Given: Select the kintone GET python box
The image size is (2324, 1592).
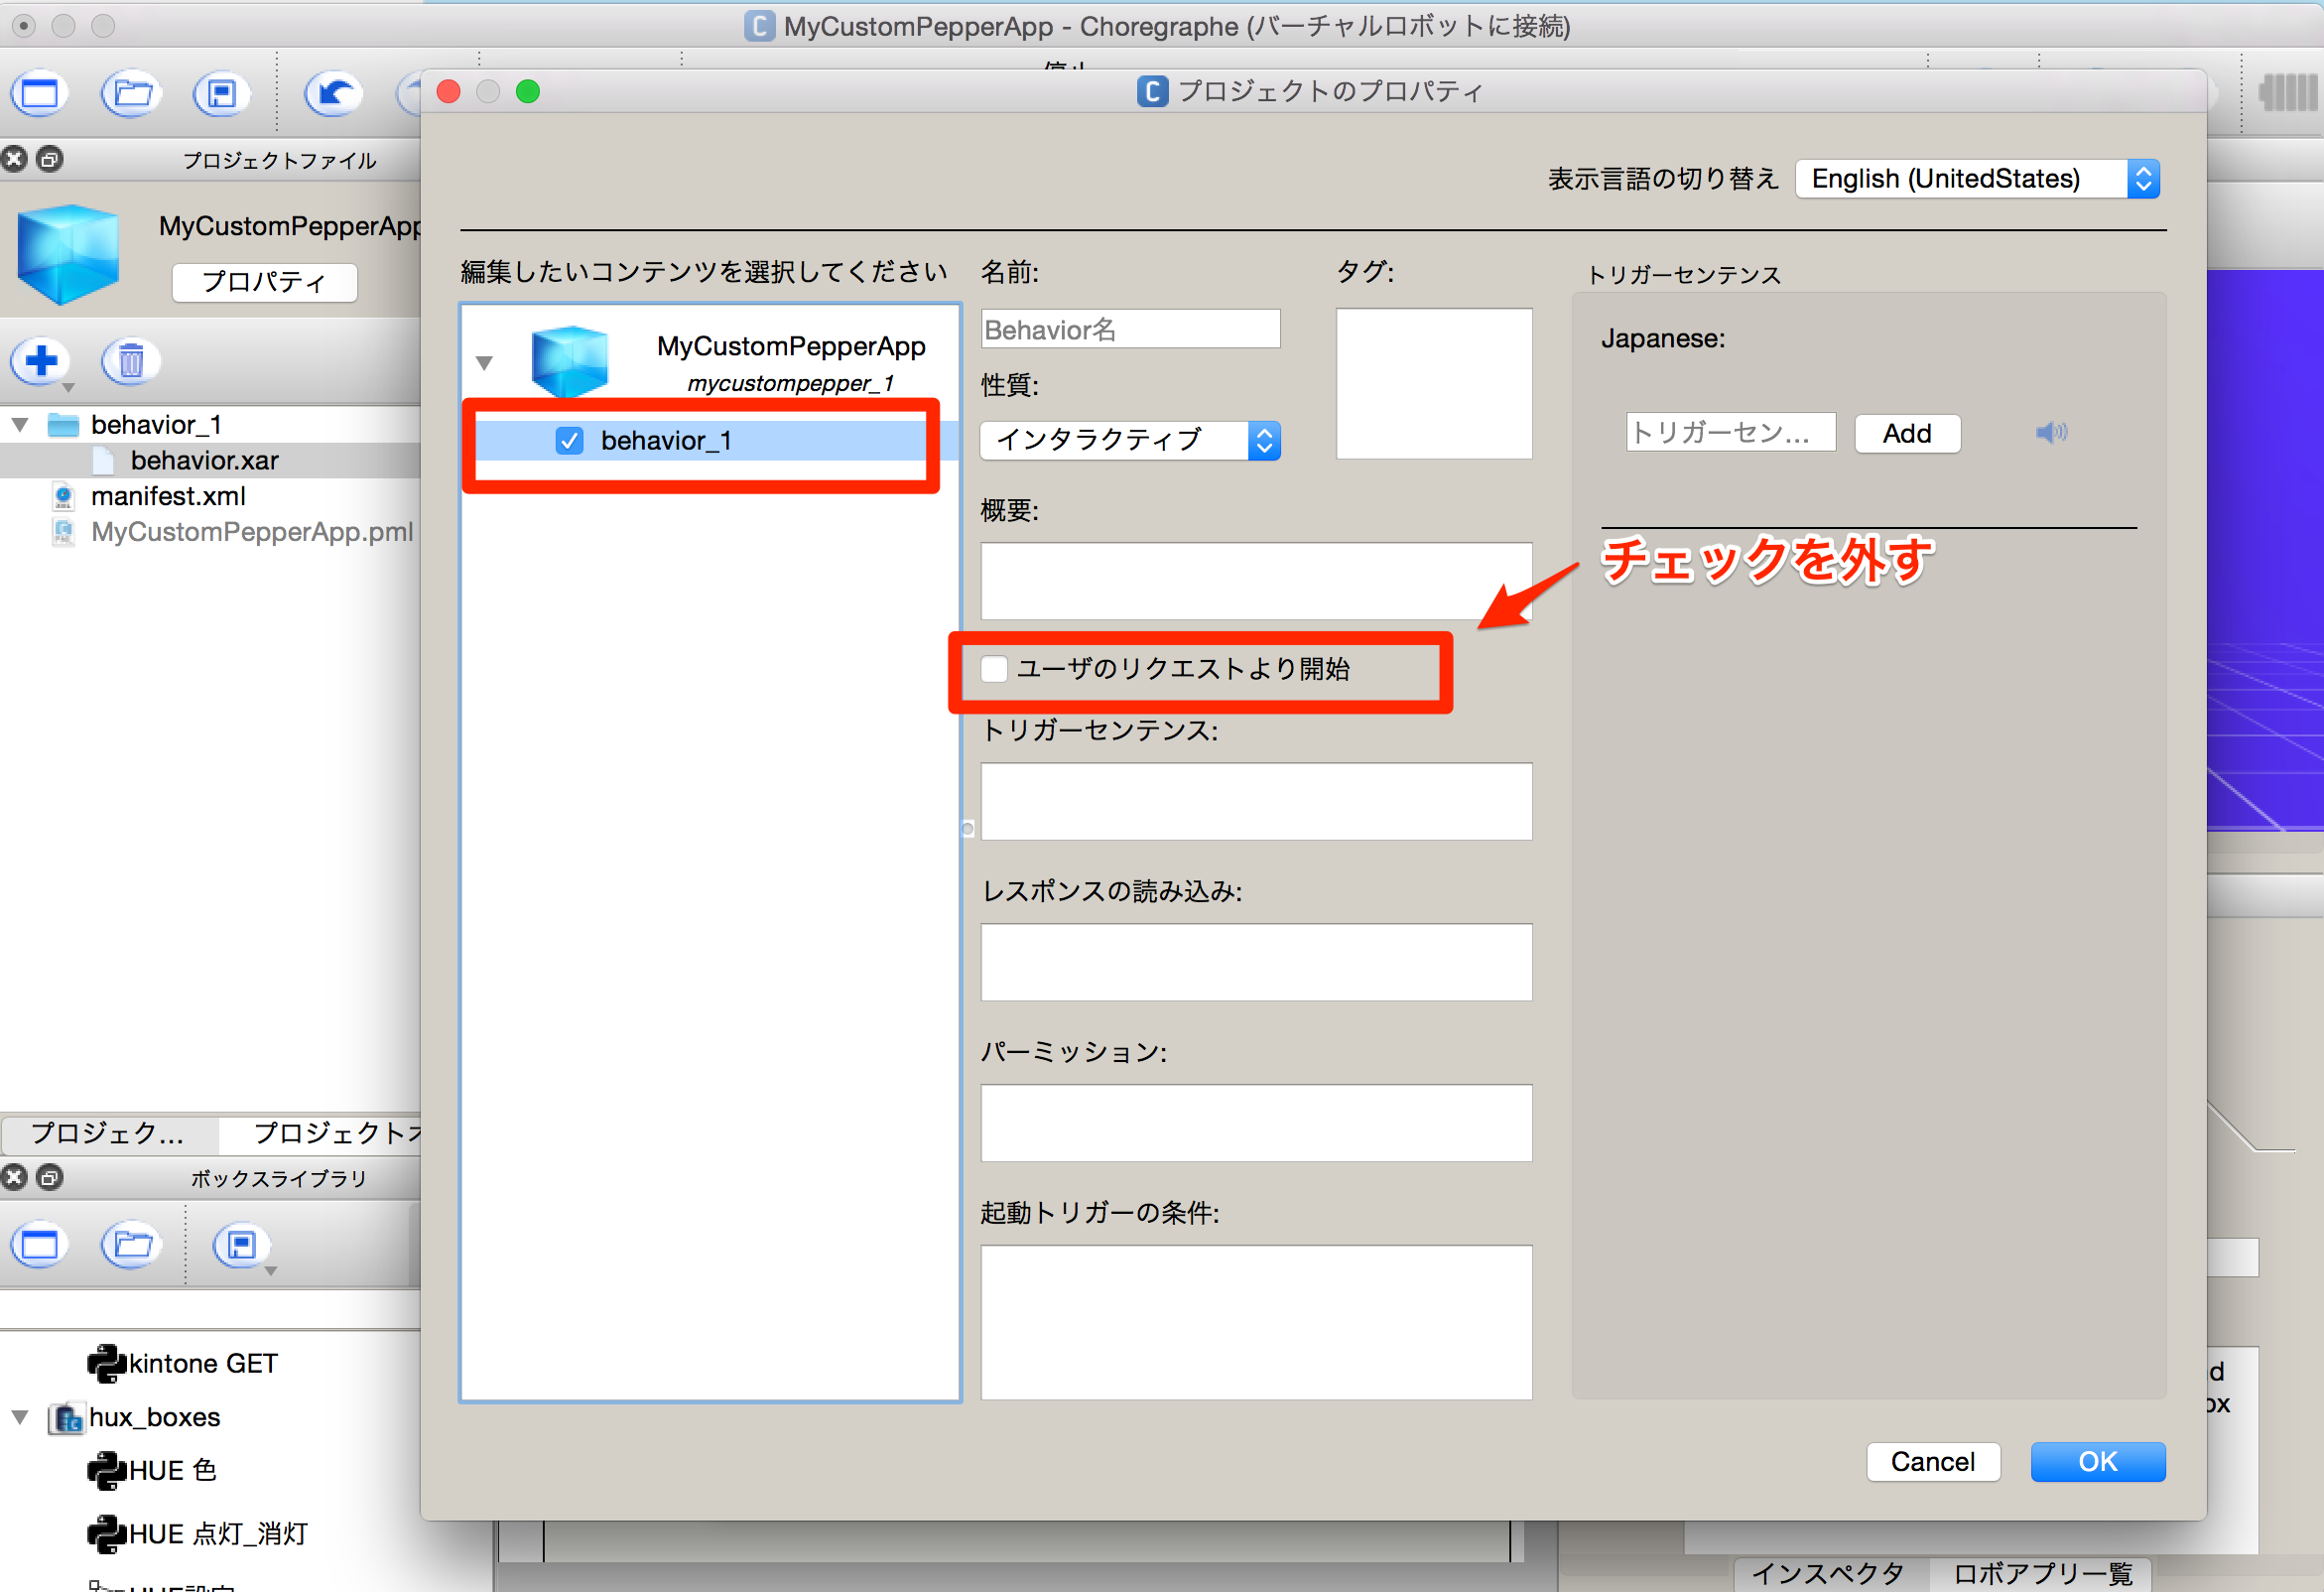Looking at the screenshot, I should point(182,1363).
